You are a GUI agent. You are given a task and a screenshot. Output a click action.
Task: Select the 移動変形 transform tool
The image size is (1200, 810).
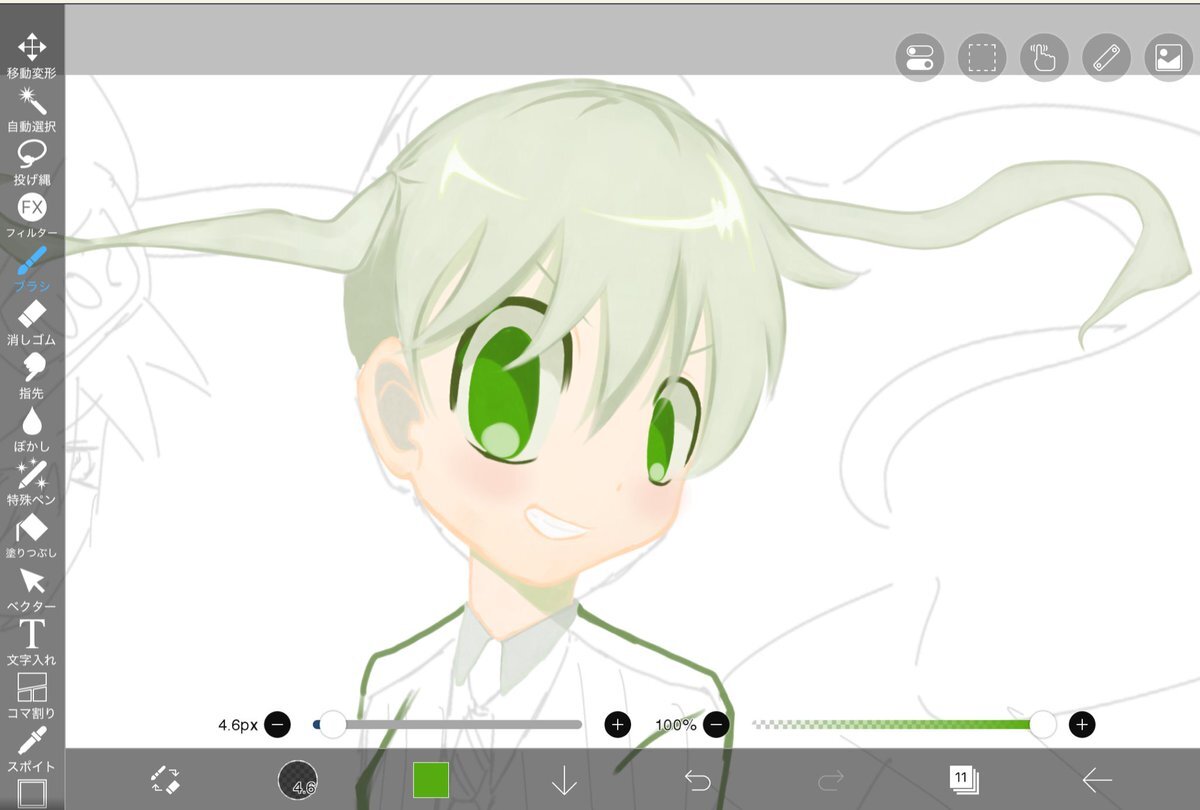[x=32, y=56]
